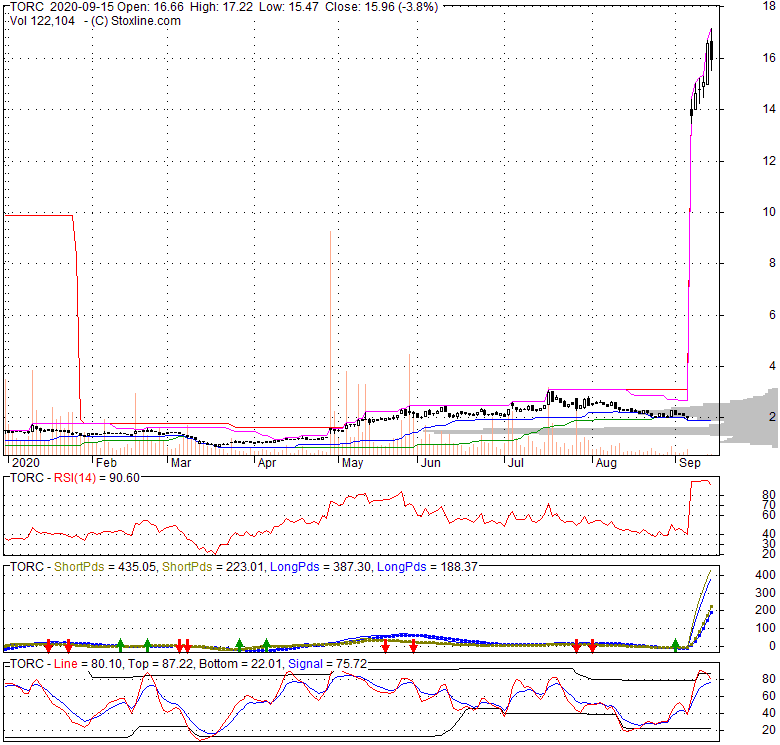The height and width of the screenshot is (745, 780).
Task: Click the '14' price axis label
Action: click(769, 109)
